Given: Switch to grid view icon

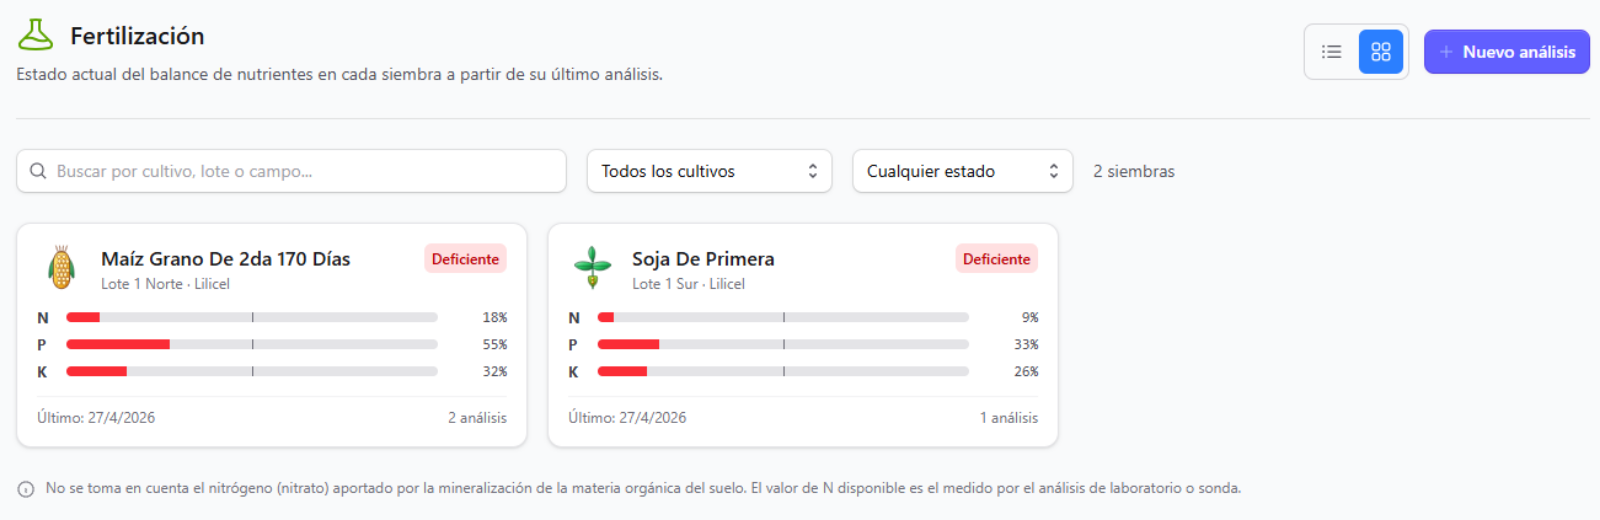Looking at the screenshot, I should pos(1381,52).
